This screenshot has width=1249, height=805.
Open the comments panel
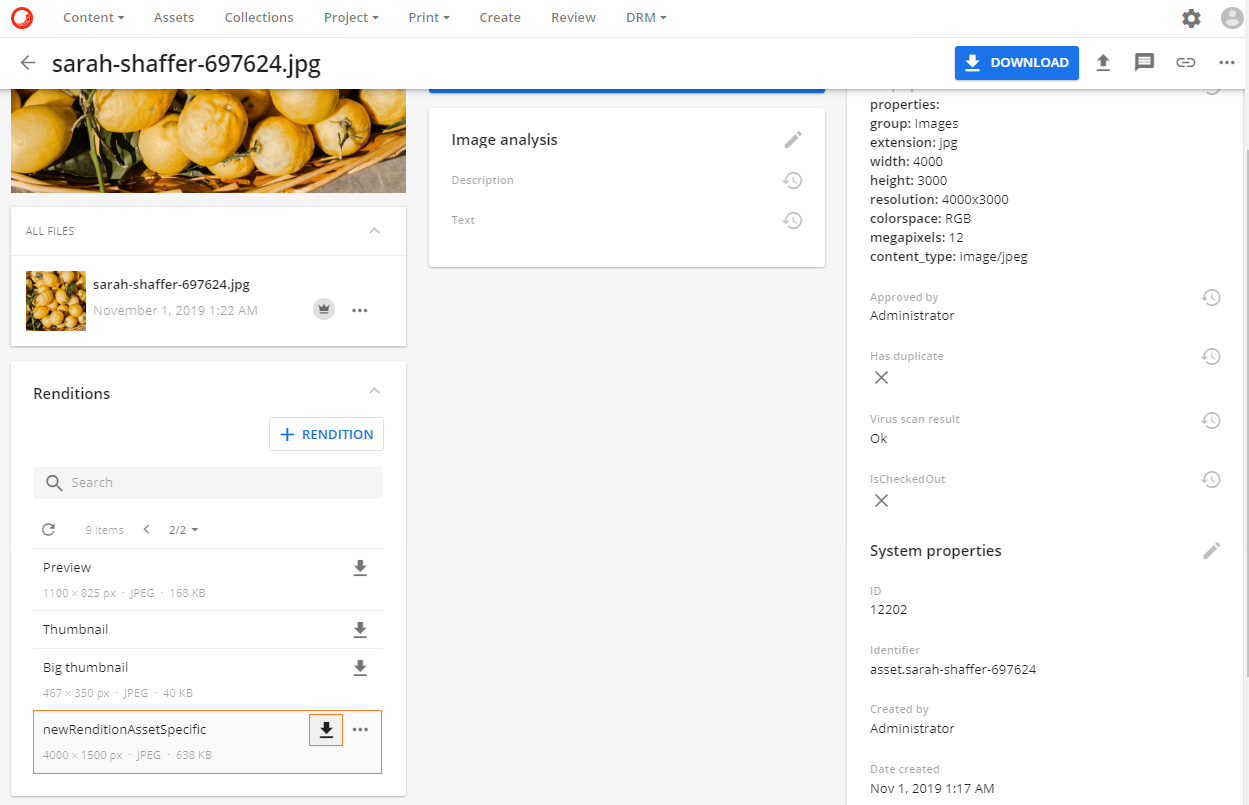1144,62
